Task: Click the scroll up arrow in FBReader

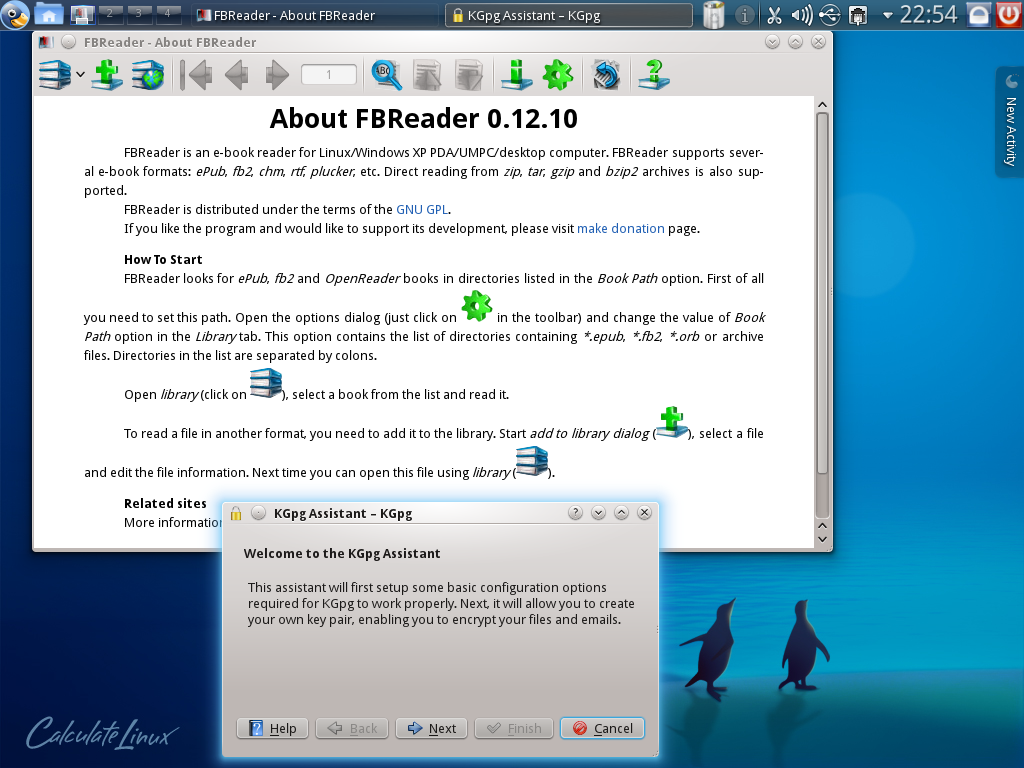Action: tap(822, 104)
